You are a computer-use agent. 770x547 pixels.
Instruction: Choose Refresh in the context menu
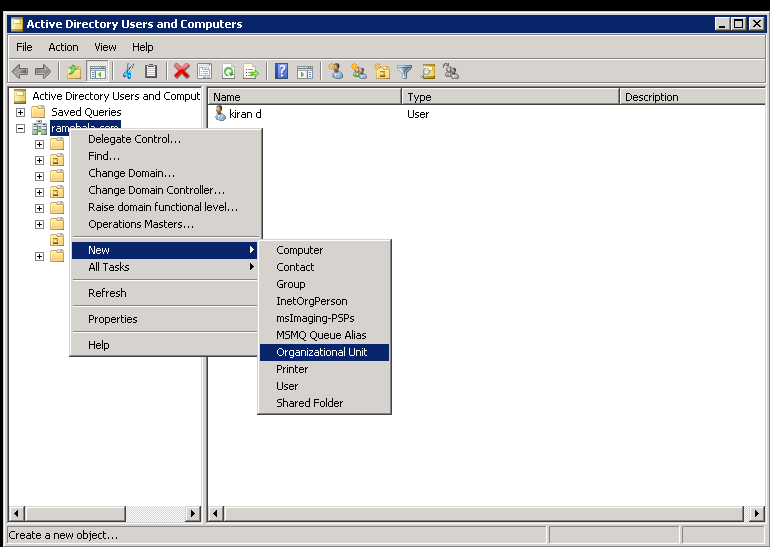click(165, 293)
